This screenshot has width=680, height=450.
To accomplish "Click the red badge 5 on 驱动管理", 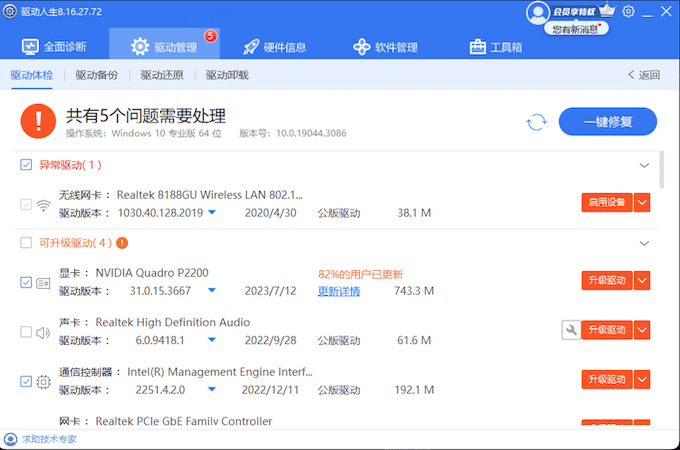I will pyautogui.click(x=211, y=36).
